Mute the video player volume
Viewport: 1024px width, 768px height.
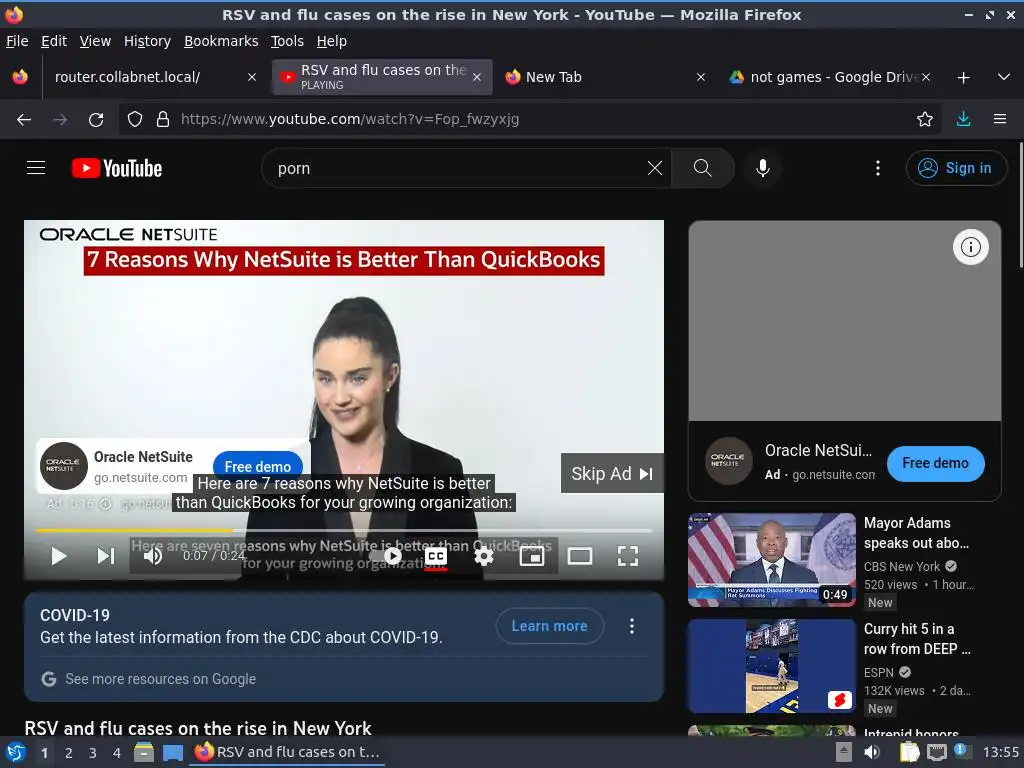(x=153, y=556)
